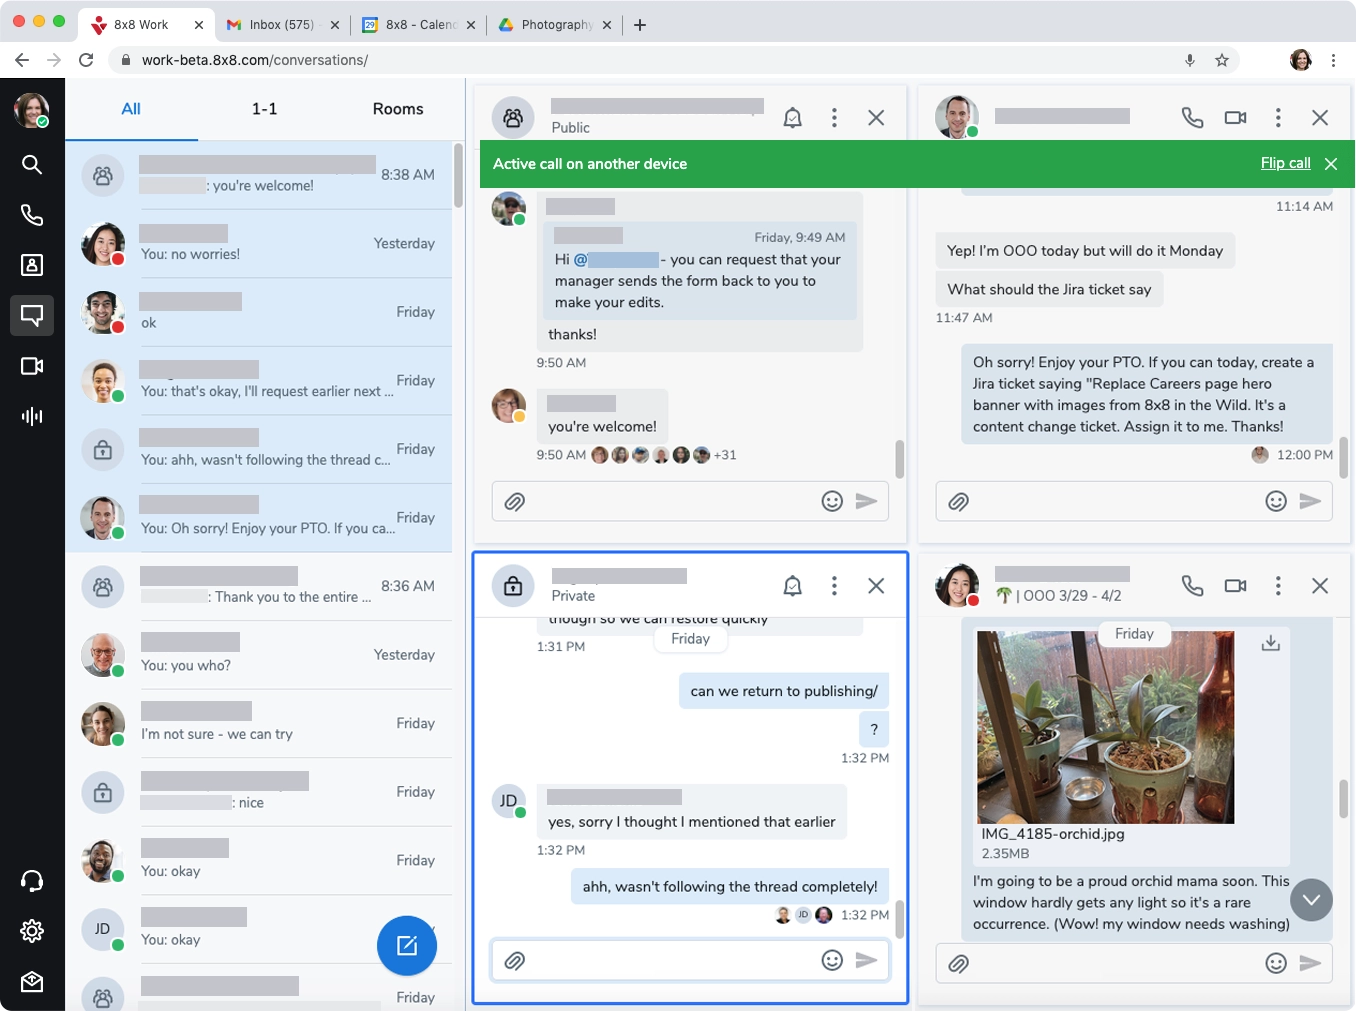Image resolution: width=1356 pixels, height=1011 pixels.
Task: Switch to the Photography browser tab
Action: tap(556, 25)
